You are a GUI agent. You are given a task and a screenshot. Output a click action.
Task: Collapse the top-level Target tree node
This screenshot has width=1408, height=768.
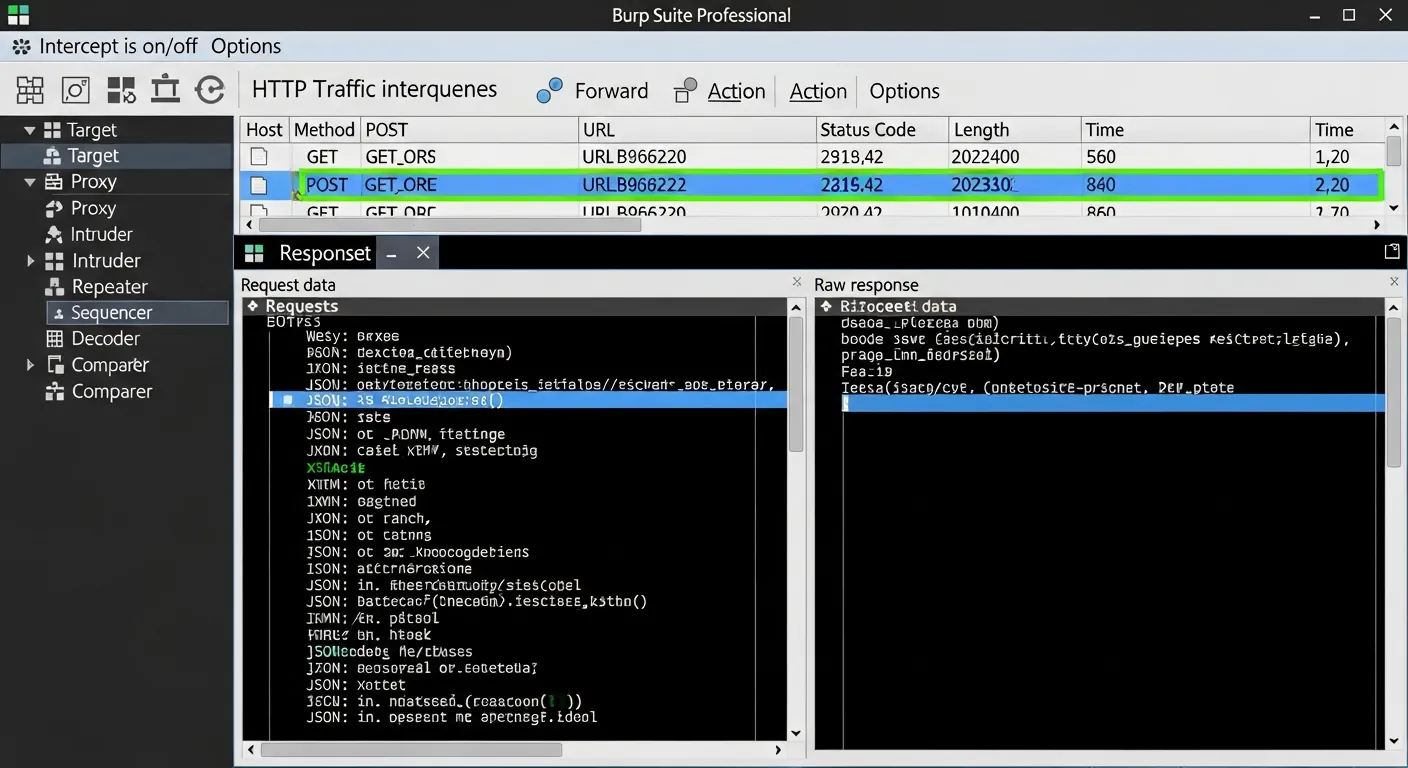(x=29, y=130)
